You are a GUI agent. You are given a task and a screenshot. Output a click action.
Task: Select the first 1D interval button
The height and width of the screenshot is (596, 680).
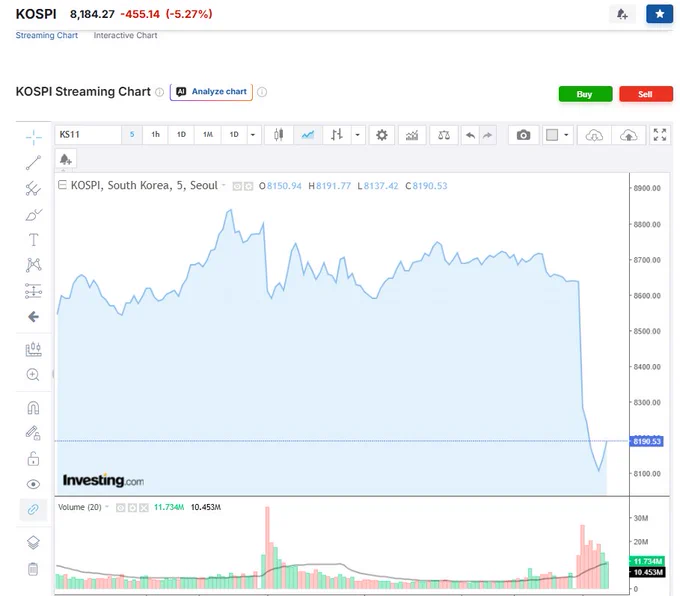pyautogui.click(x=181, y=134)
